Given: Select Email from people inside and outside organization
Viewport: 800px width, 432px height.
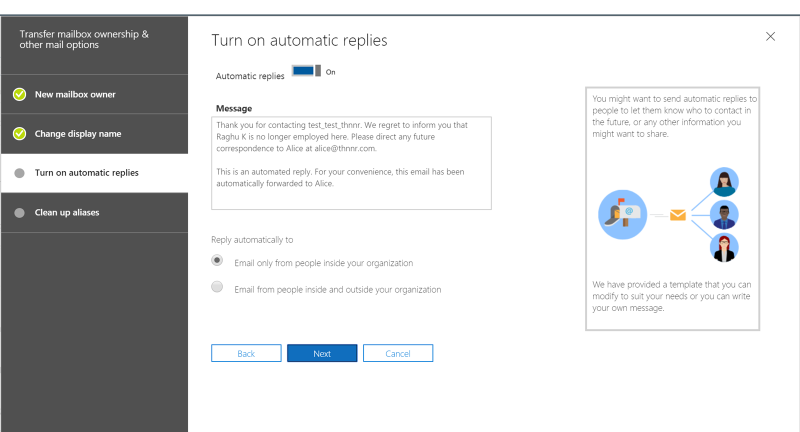Looking at the screenshot, I should 217,287.
